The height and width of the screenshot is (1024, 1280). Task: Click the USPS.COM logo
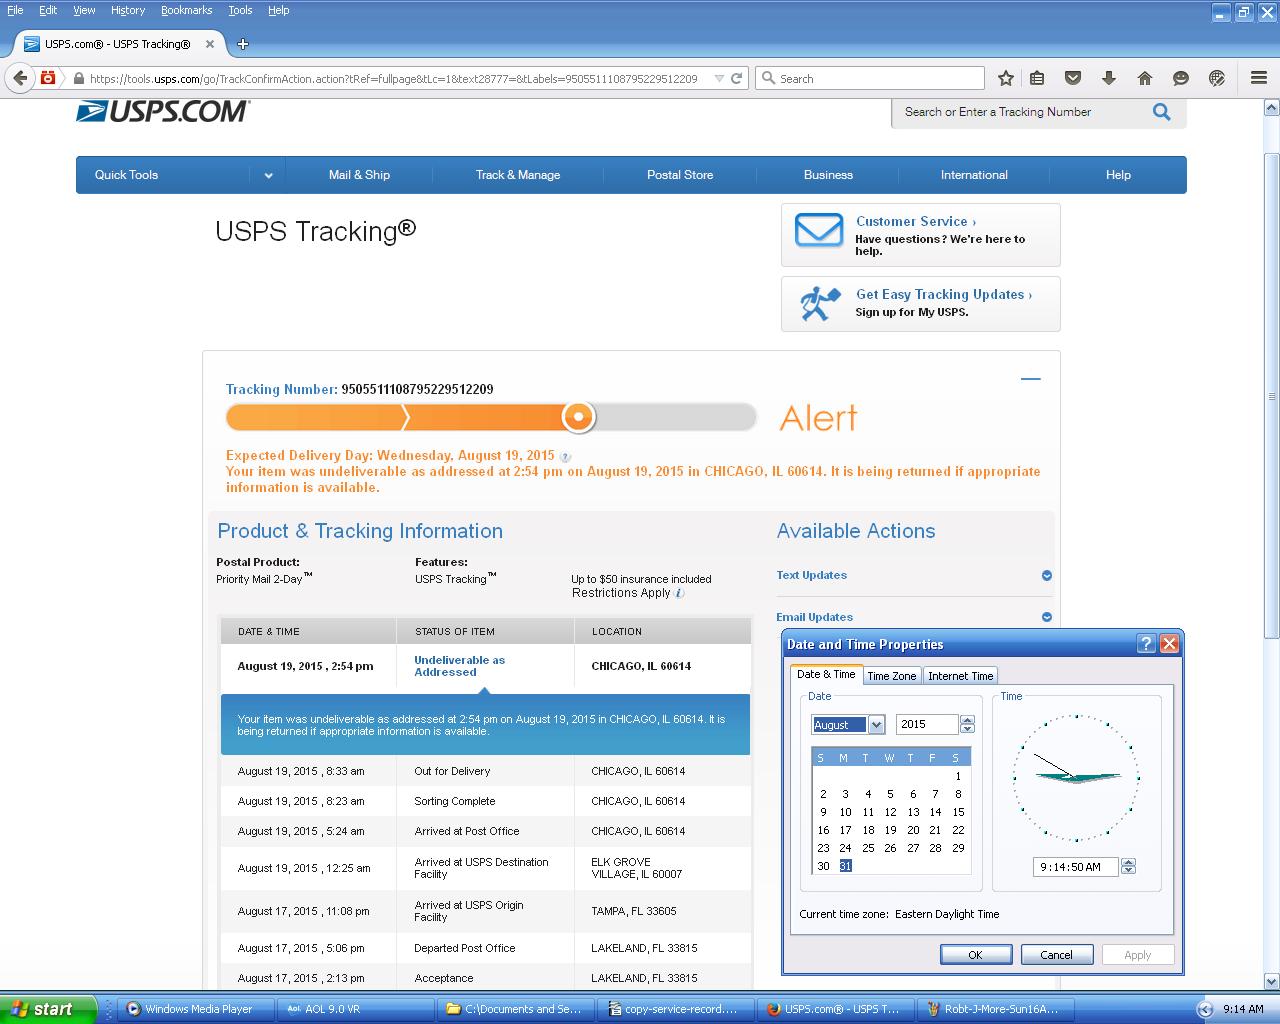coord(163,111)
